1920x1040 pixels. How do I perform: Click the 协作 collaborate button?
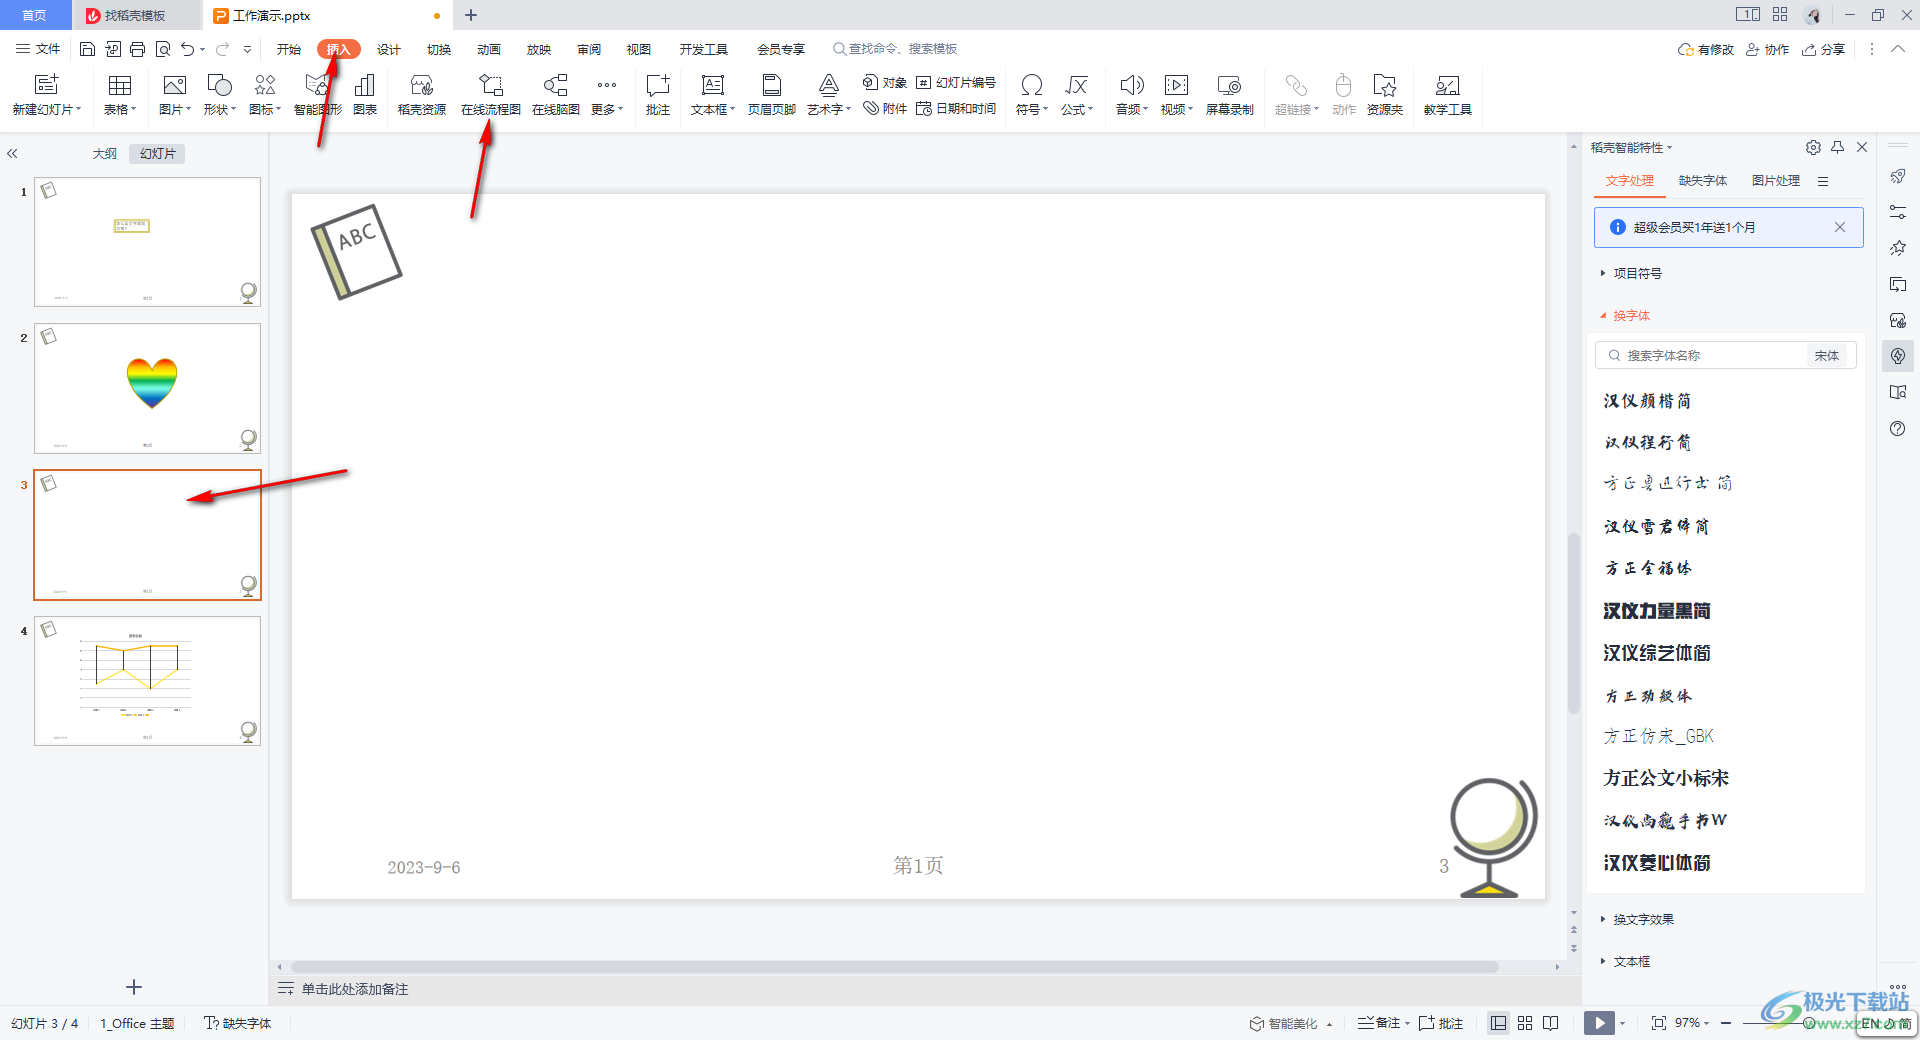[x=1767, y=49]
